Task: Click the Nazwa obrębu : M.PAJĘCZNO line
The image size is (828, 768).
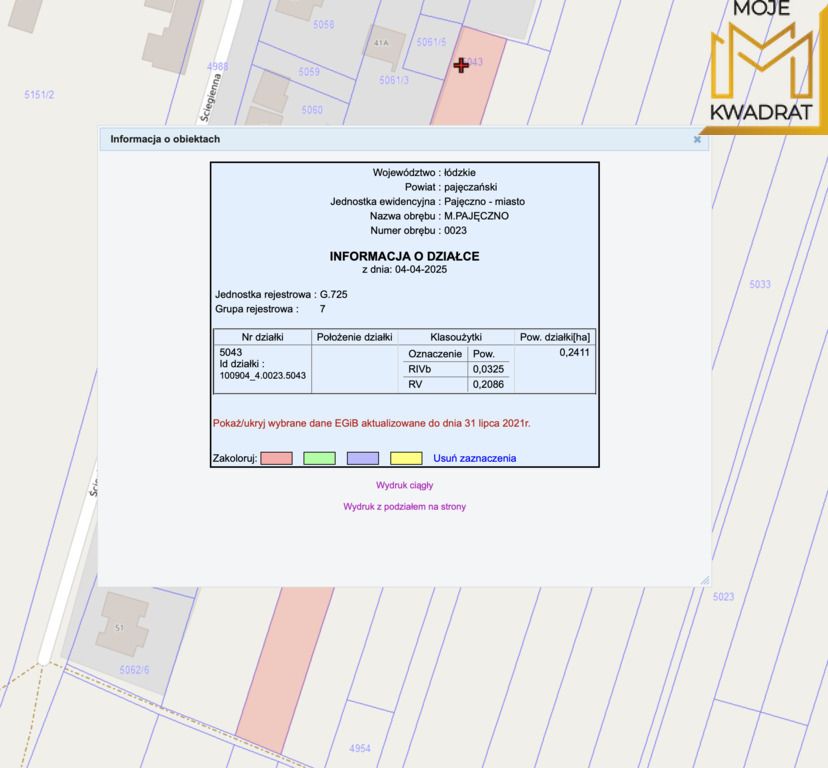Action: [439, 216]
